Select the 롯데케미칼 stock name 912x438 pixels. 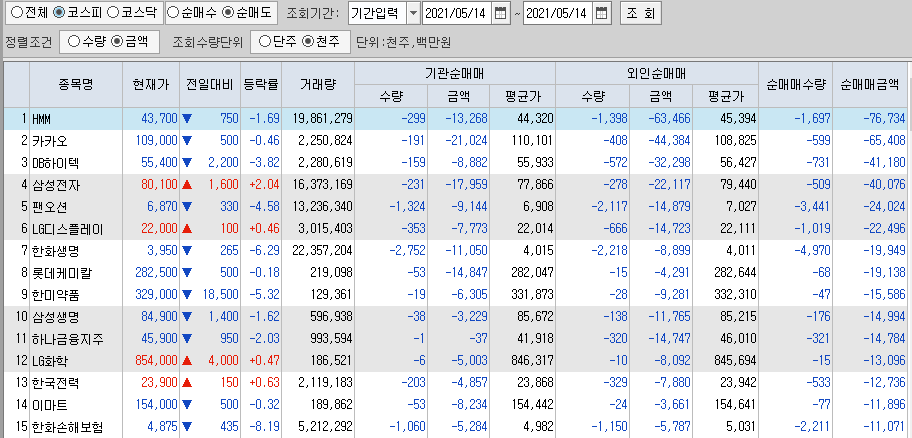click(x=62, y=273)
